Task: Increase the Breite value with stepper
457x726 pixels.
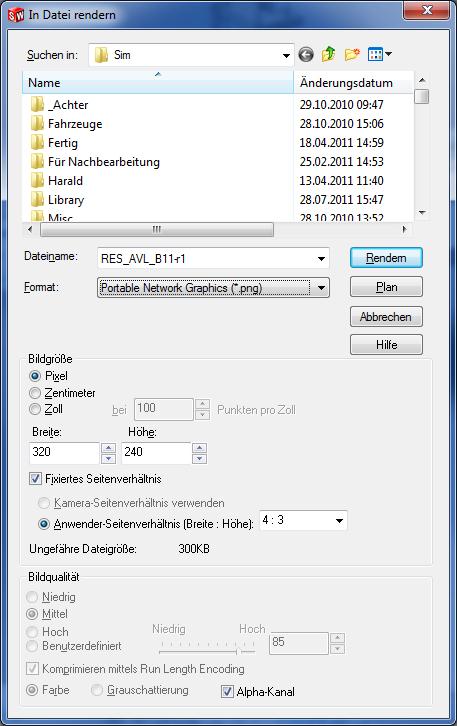Action: (108, 448)
